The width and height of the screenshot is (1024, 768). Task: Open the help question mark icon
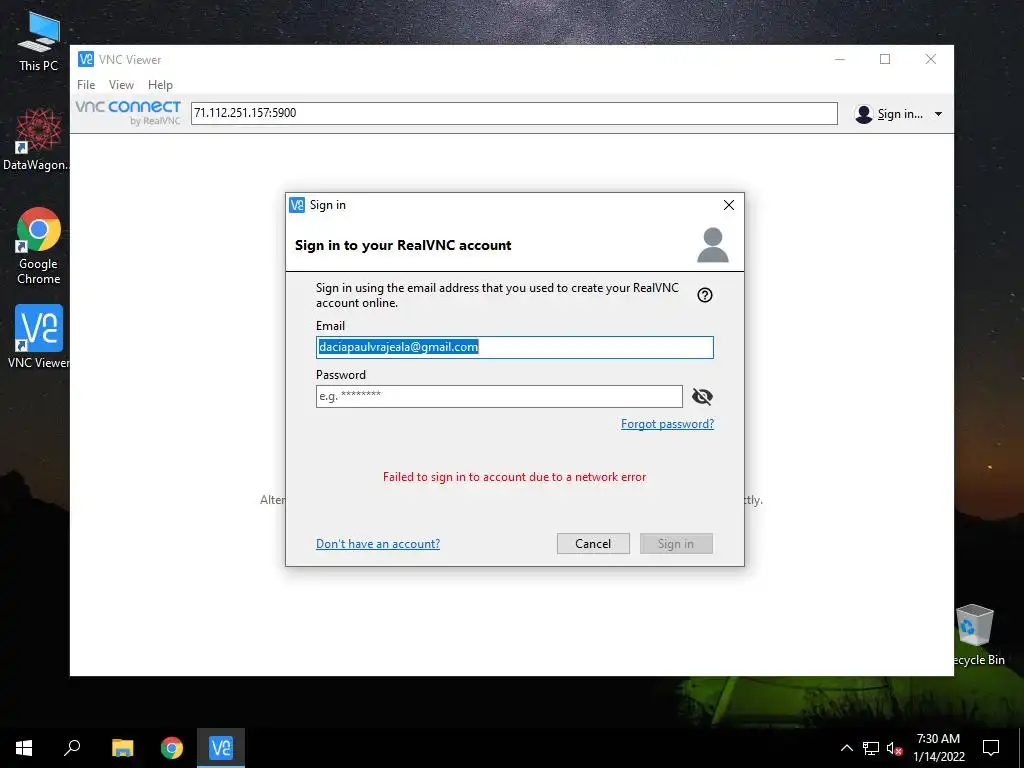pos(705,295)
